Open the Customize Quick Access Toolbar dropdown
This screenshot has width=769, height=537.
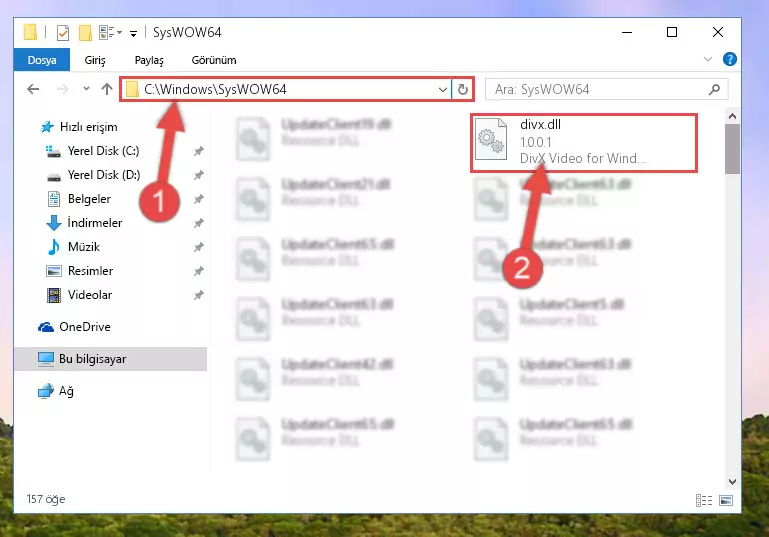tap(133, 33)
